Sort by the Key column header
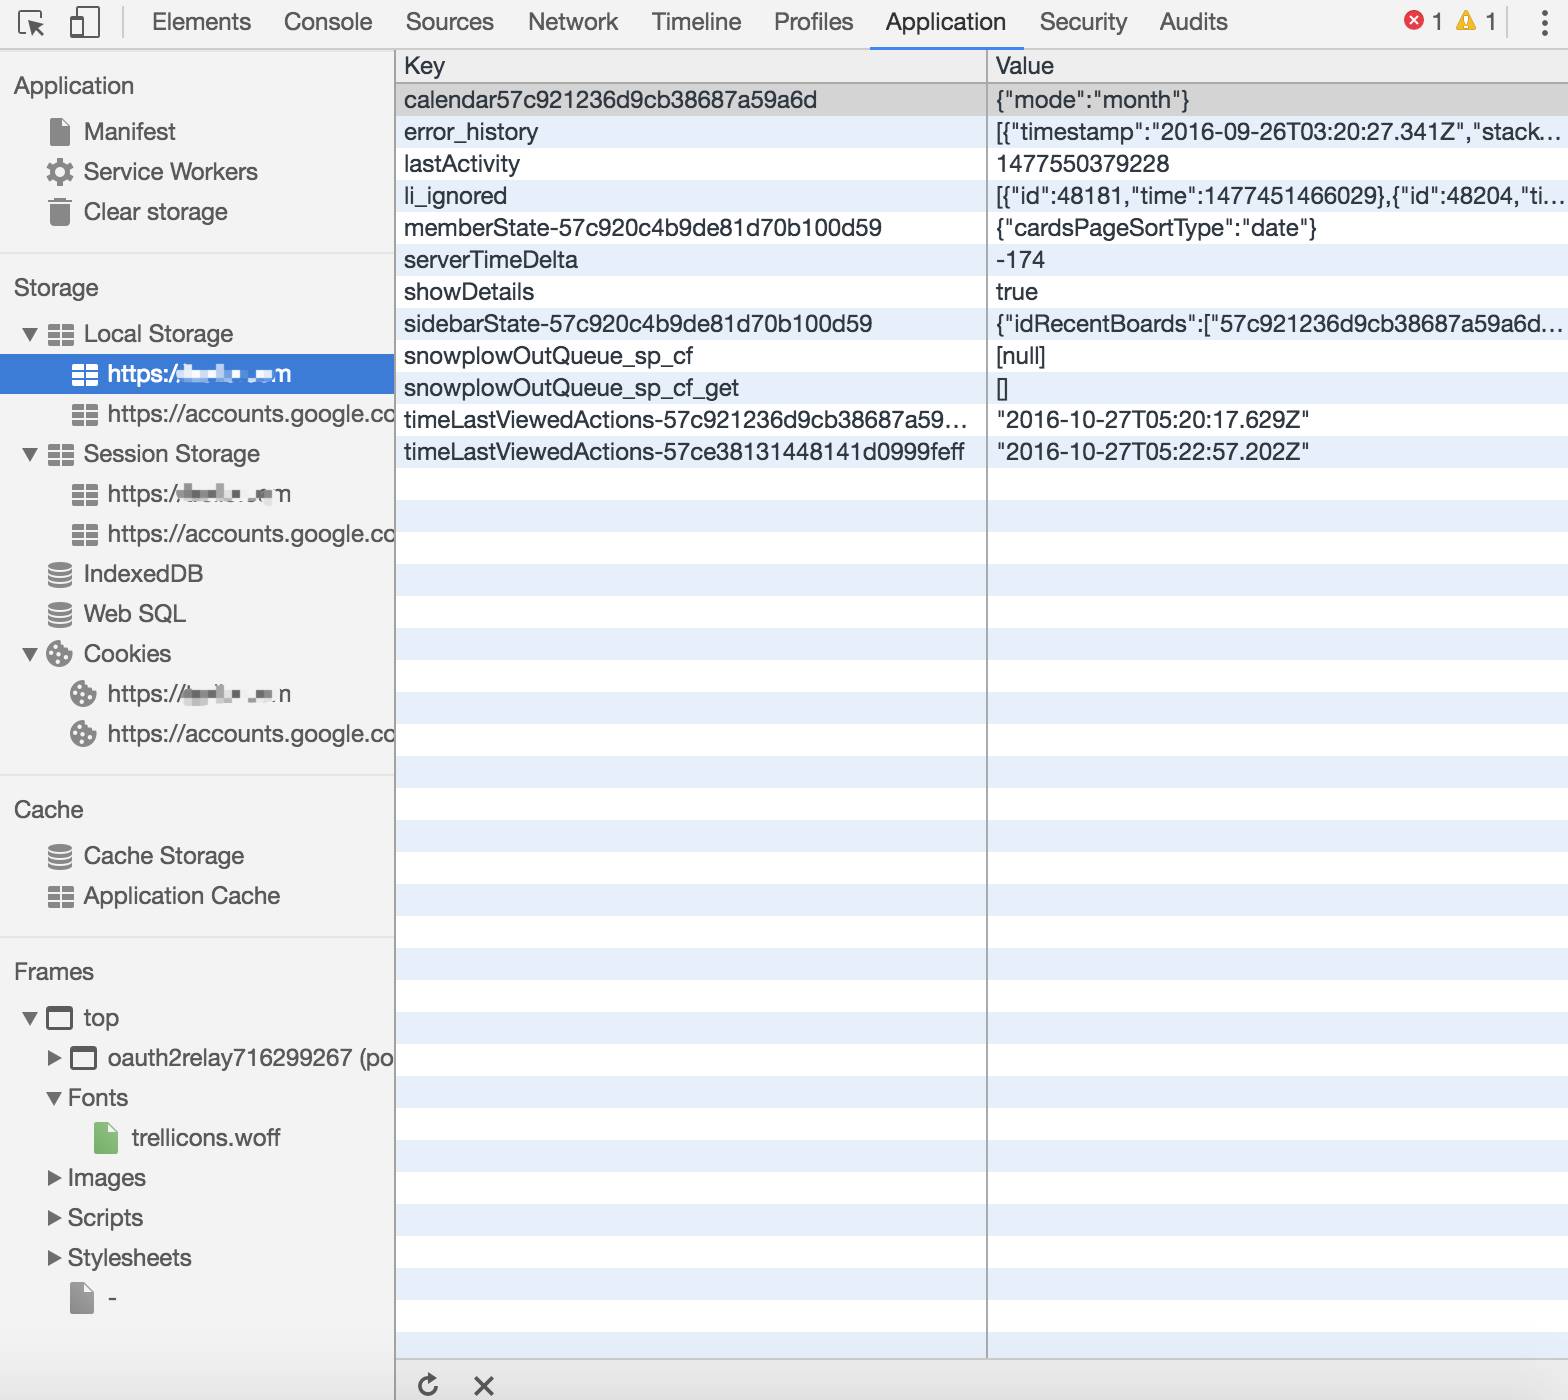The width and height of the screenshot is (1568, 1400). pyautogui.click(x=691, y=66)
